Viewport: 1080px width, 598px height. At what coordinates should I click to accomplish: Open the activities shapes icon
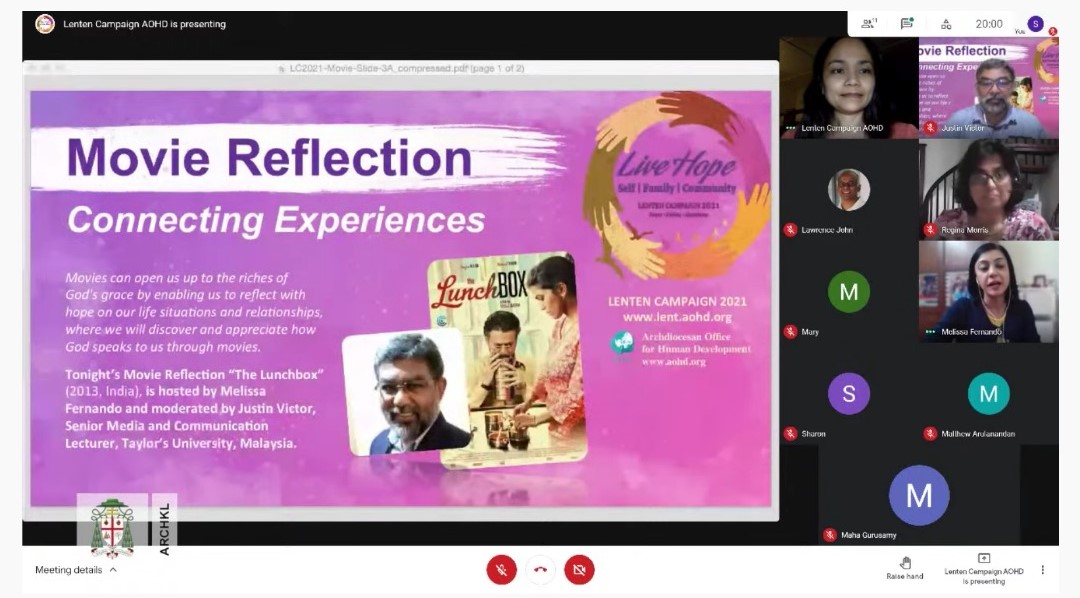tap(946, 23)
